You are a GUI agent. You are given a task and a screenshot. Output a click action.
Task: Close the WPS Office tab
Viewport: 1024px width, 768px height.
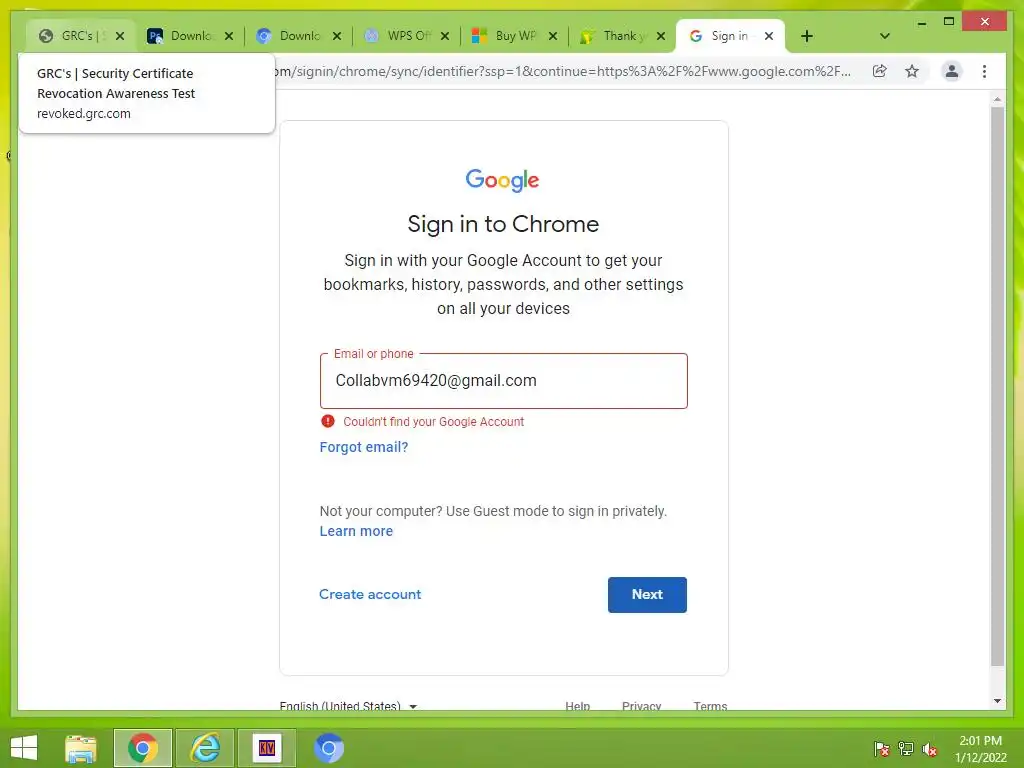coord(445,37)
